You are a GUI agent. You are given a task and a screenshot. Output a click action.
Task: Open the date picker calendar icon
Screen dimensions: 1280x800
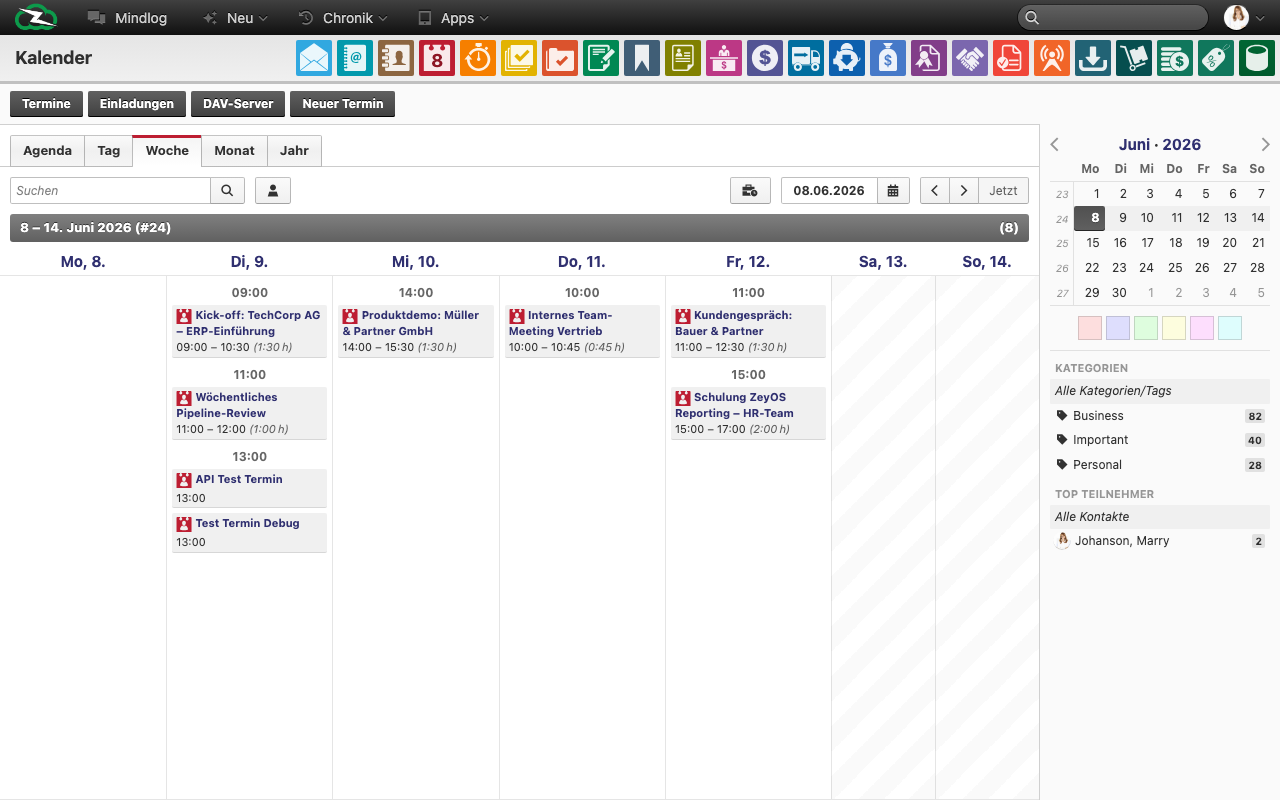[893, 190]
